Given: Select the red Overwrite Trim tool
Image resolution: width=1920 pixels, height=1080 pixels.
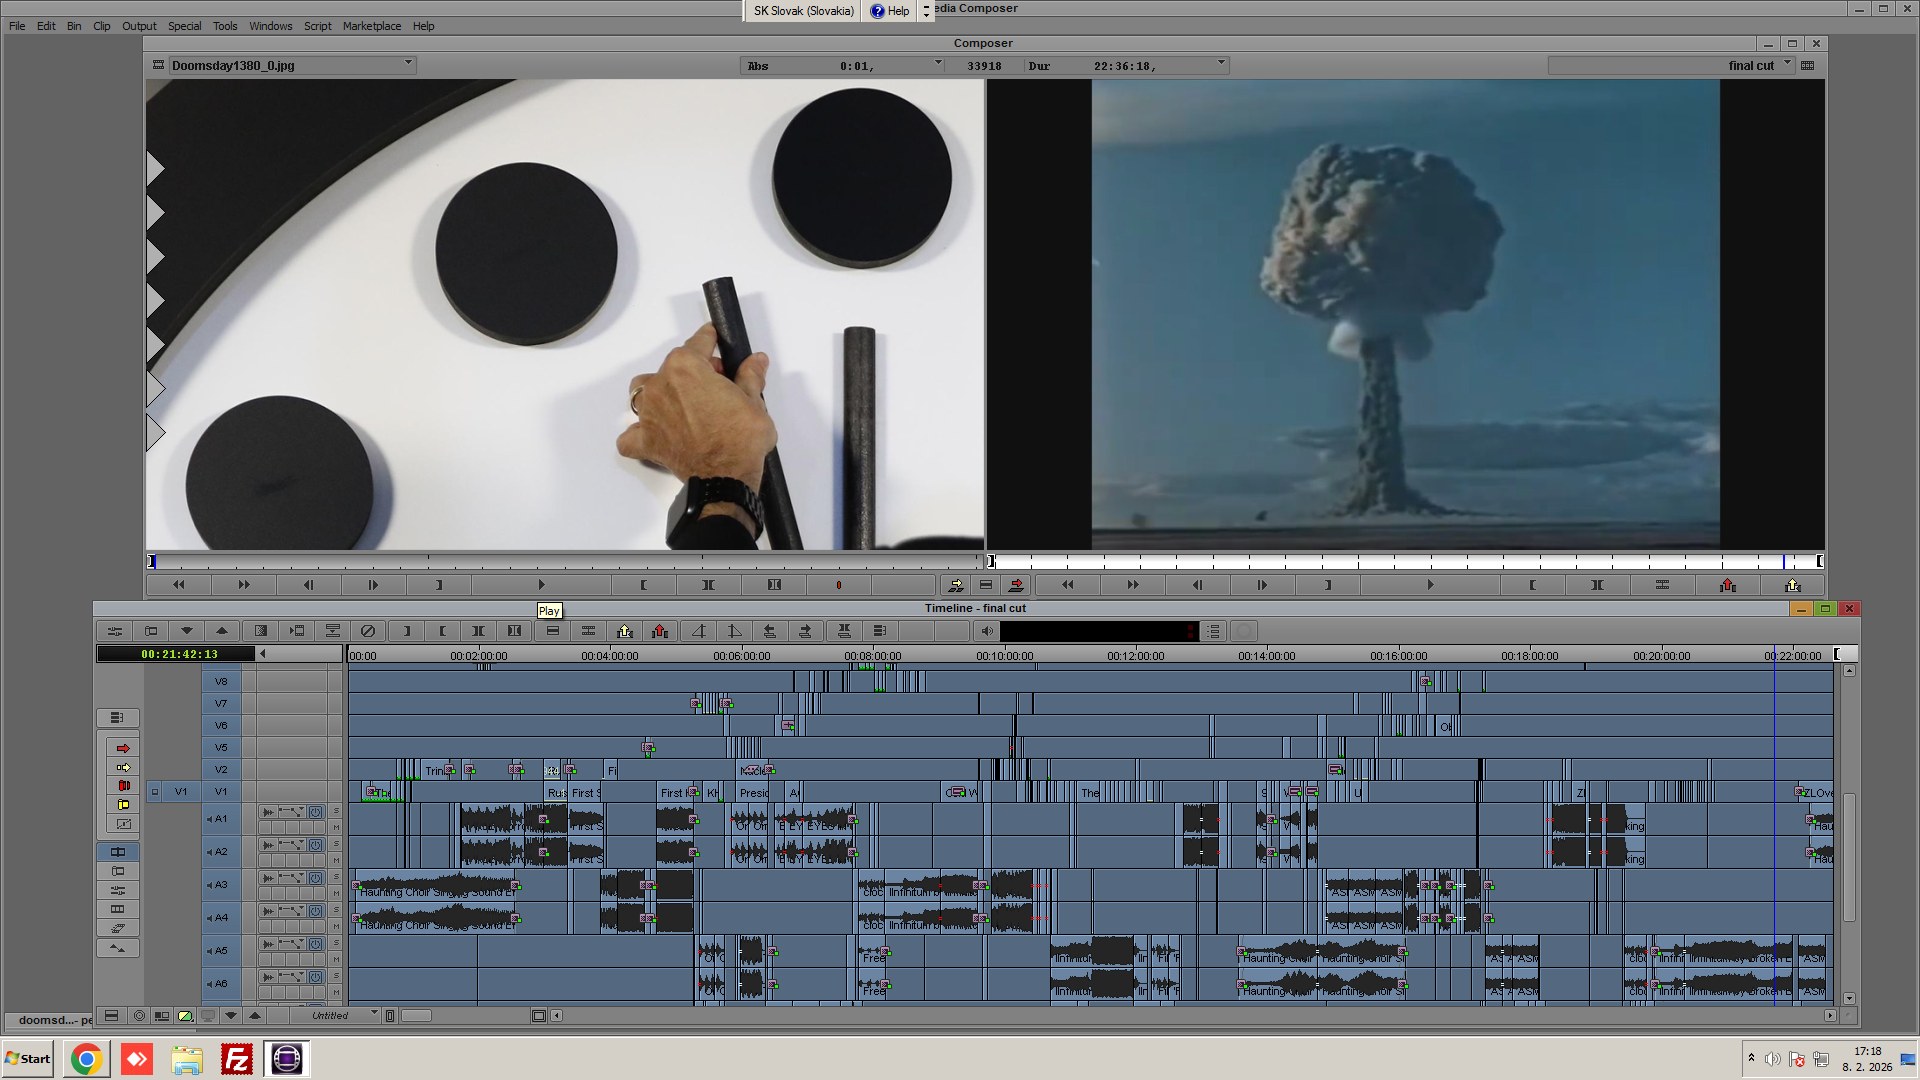Looking at the screenshot, I should (x=123, y=786).
